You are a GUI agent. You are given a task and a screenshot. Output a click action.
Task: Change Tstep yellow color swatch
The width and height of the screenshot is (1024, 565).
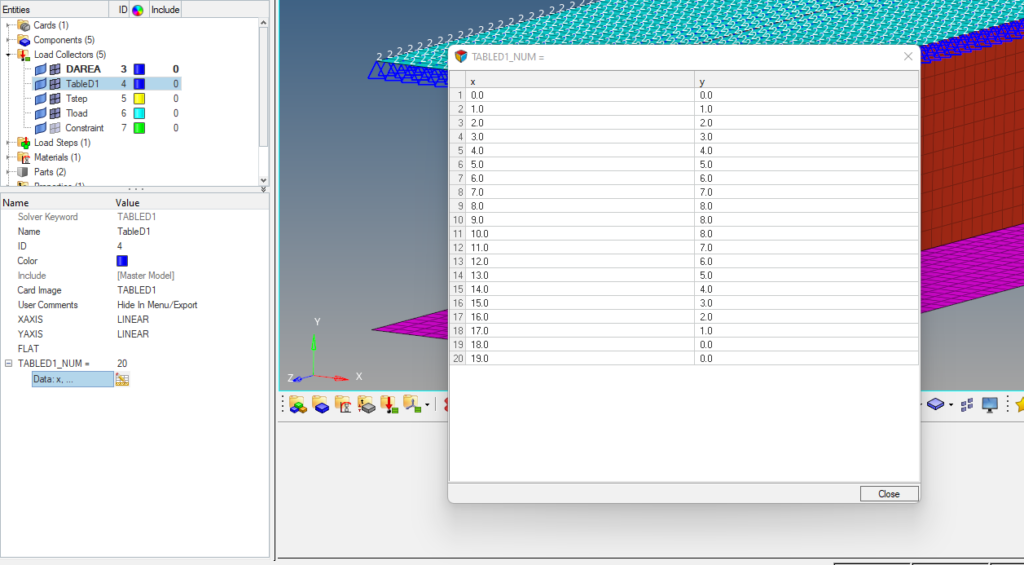[139, 99]
